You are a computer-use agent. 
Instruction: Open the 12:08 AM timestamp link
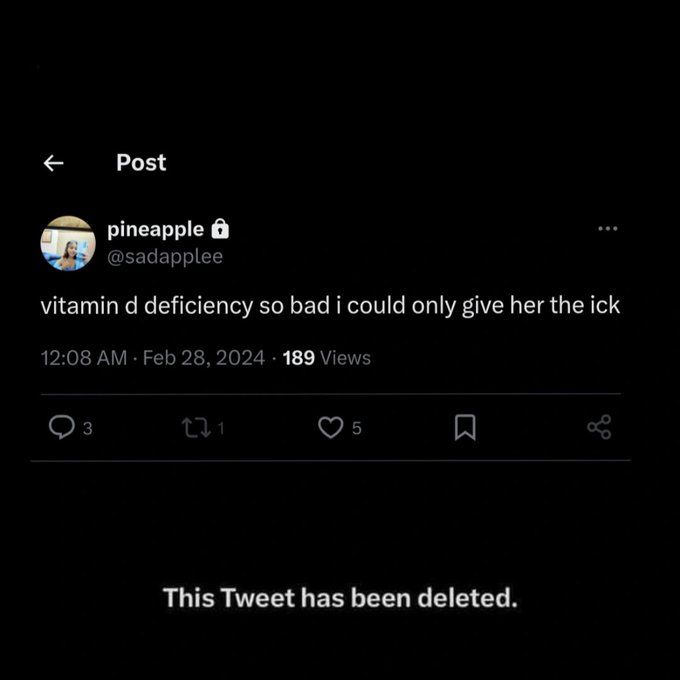click(x=84, y=358)
